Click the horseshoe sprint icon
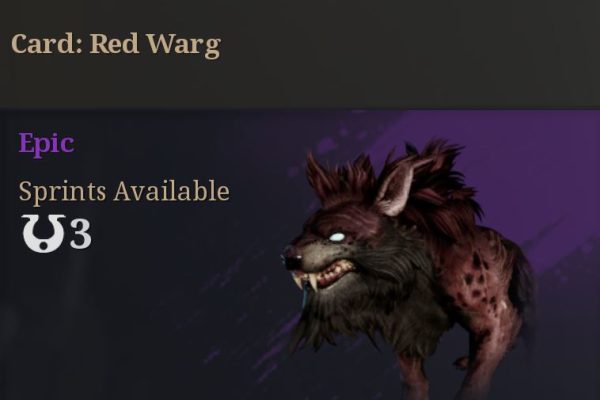The height and width of the screenshot is (400, 600). pyautogui.click(x=43, y=233)
